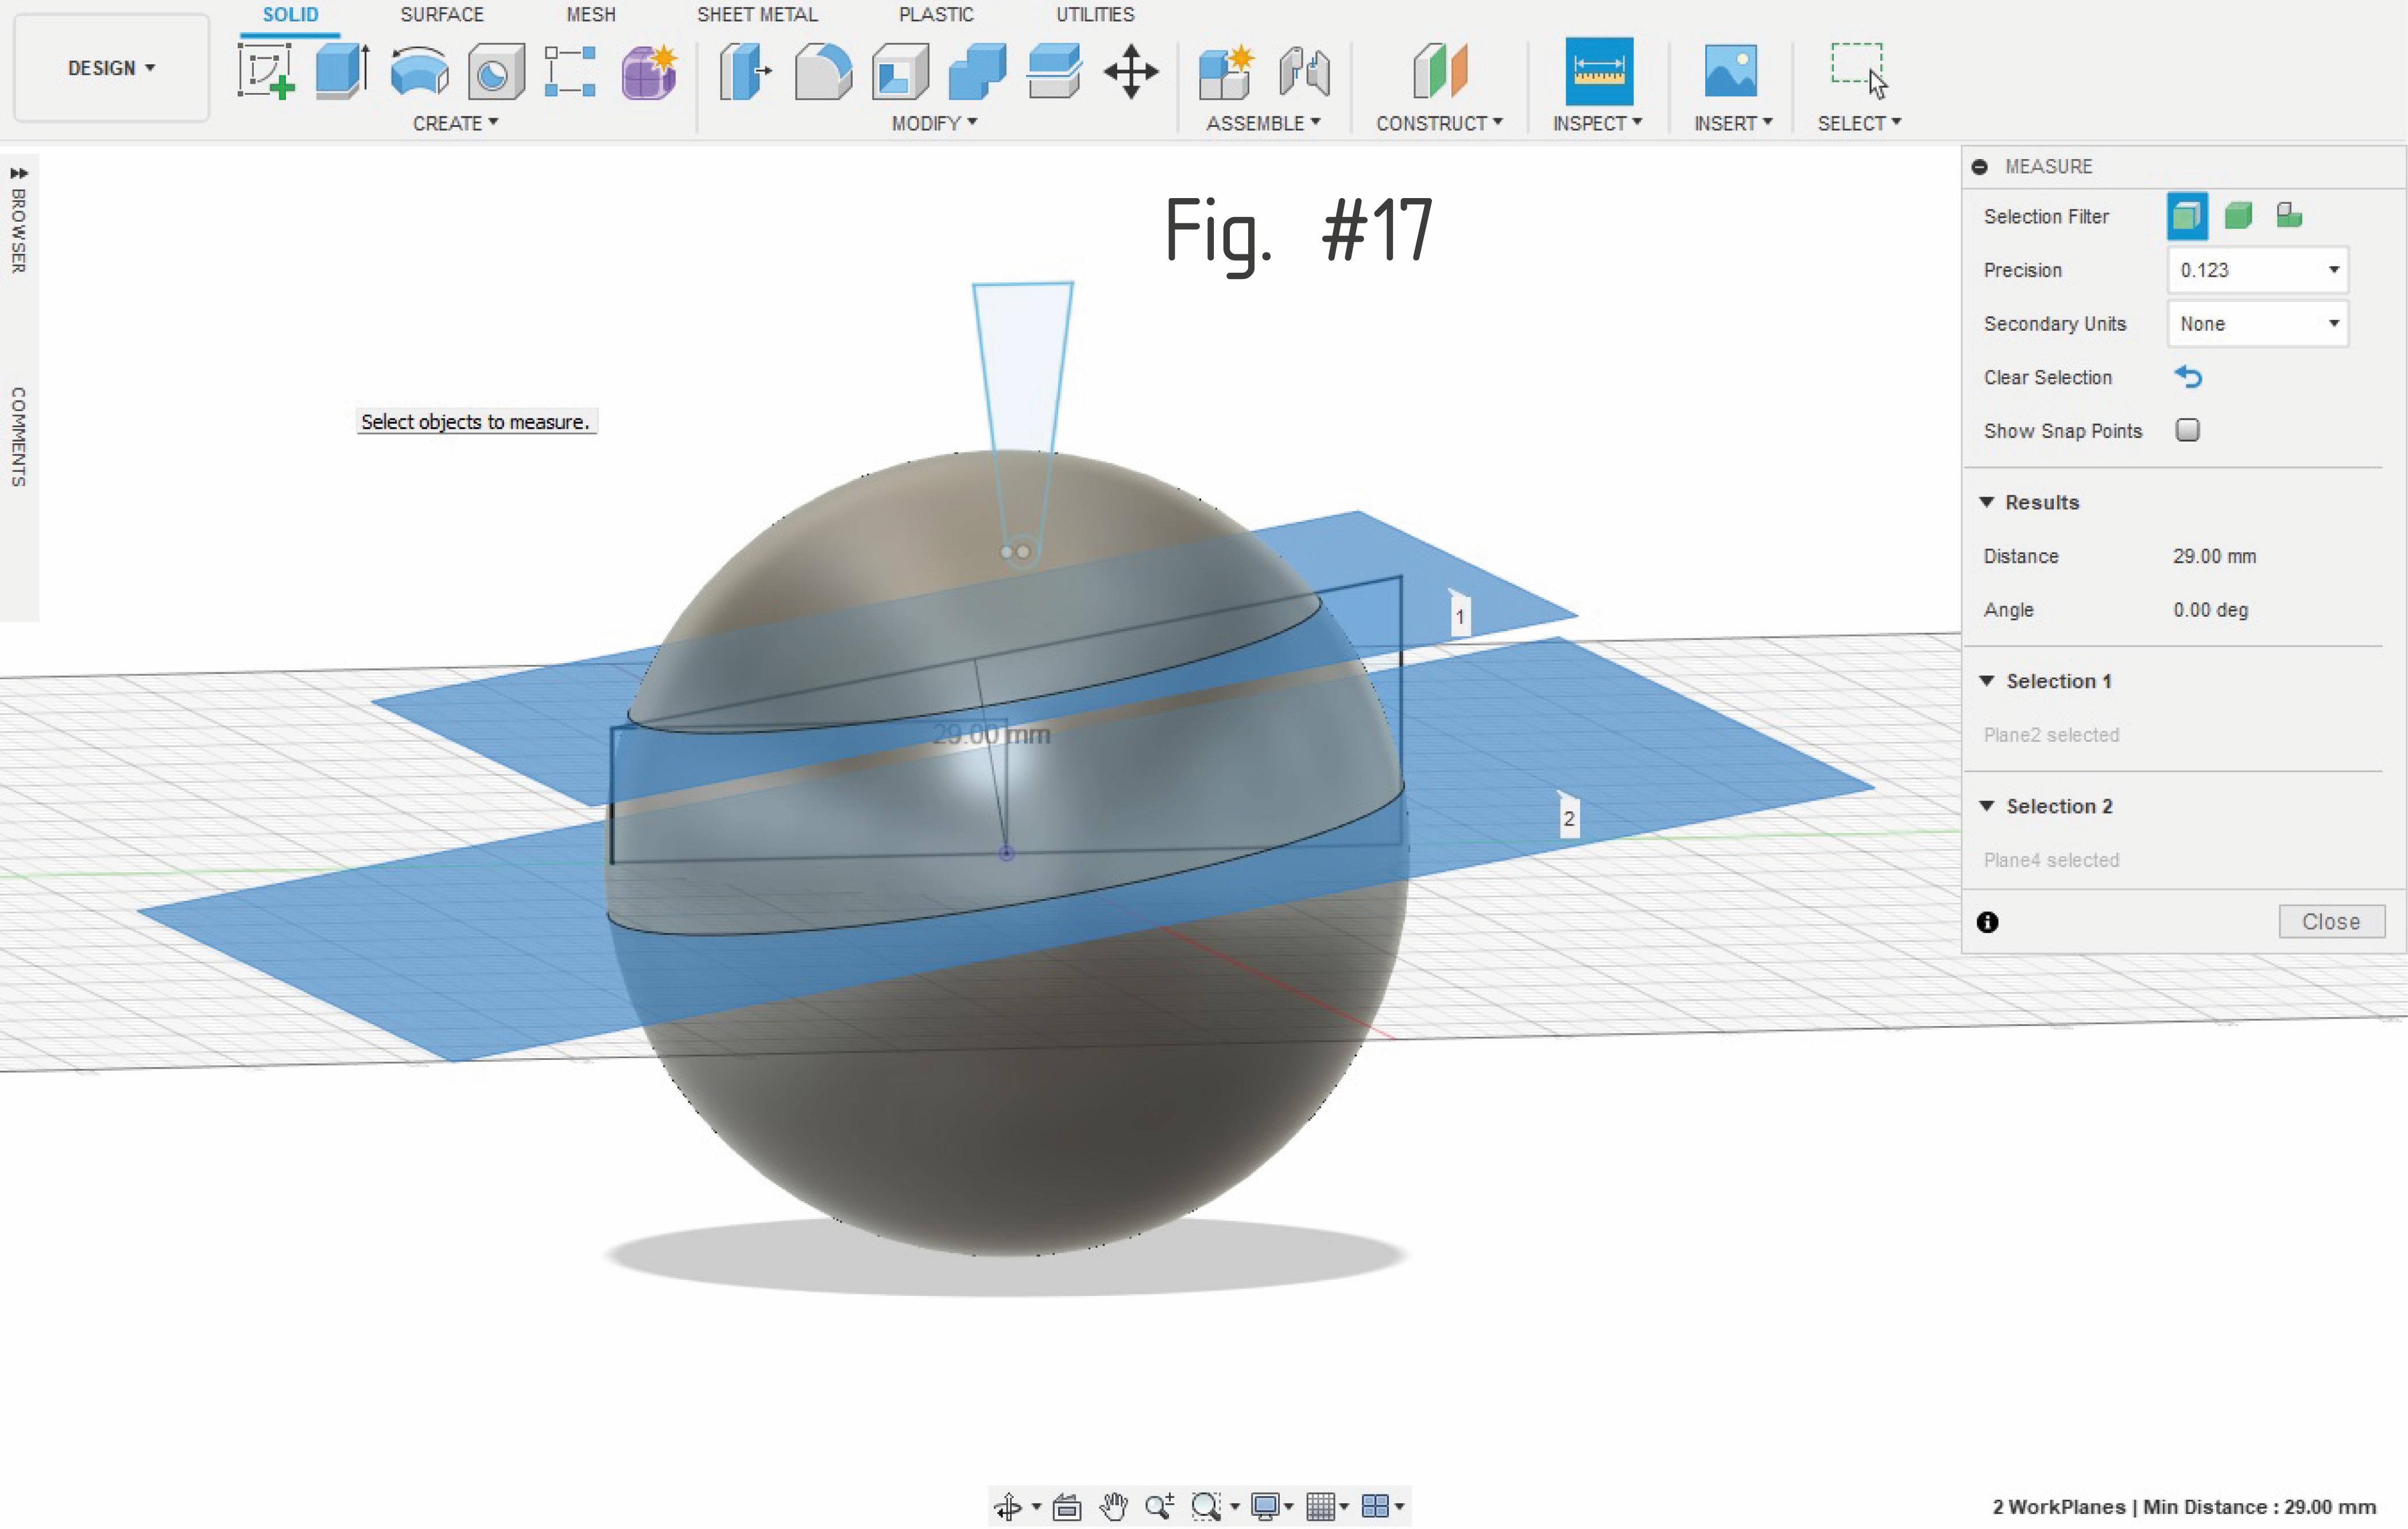The width and height of the screenshot is (2408, 1529).
Task: Select the dark sphere body
Action: (x=1000, y=1150)
